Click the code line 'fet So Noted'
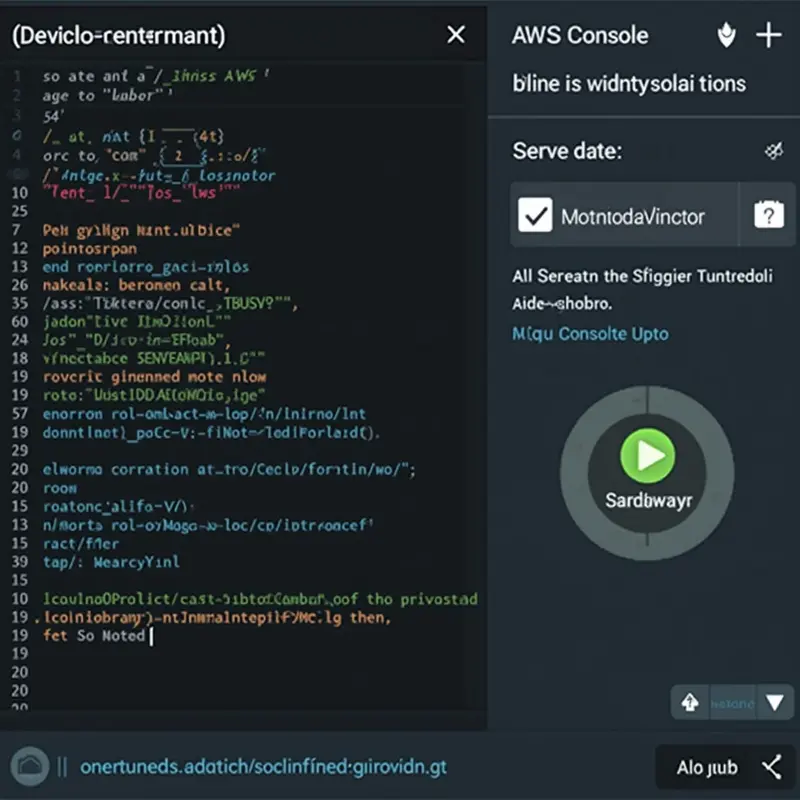The width and height of the screenshot is (800, 800). 94,636
